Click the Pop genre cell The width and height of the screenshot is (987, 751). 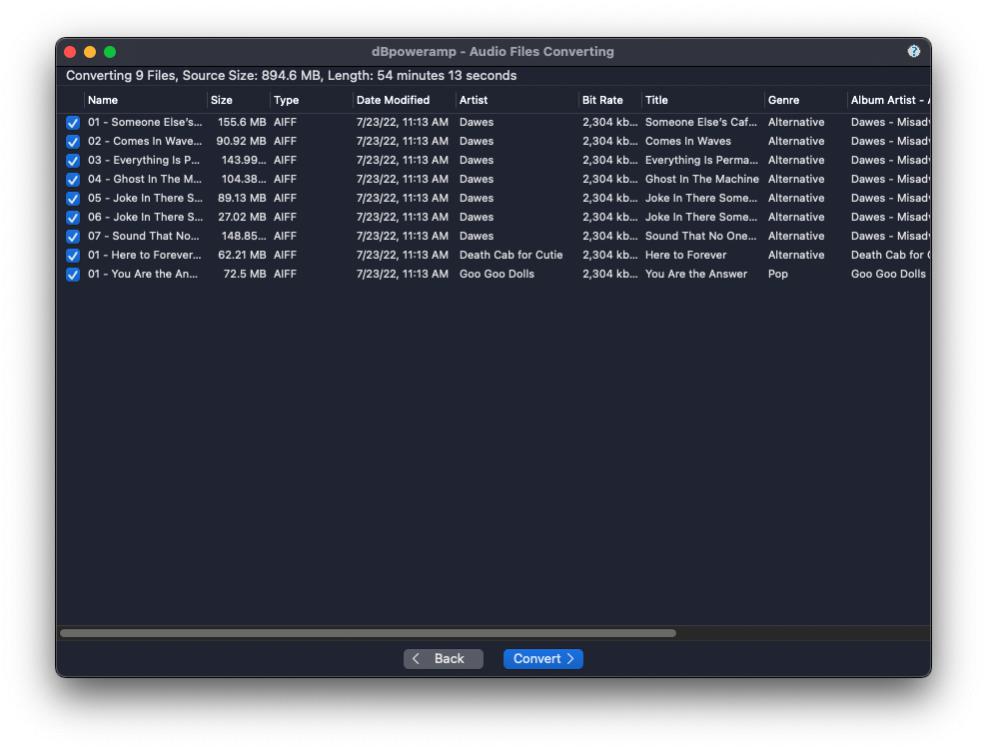tap(778, 274)
